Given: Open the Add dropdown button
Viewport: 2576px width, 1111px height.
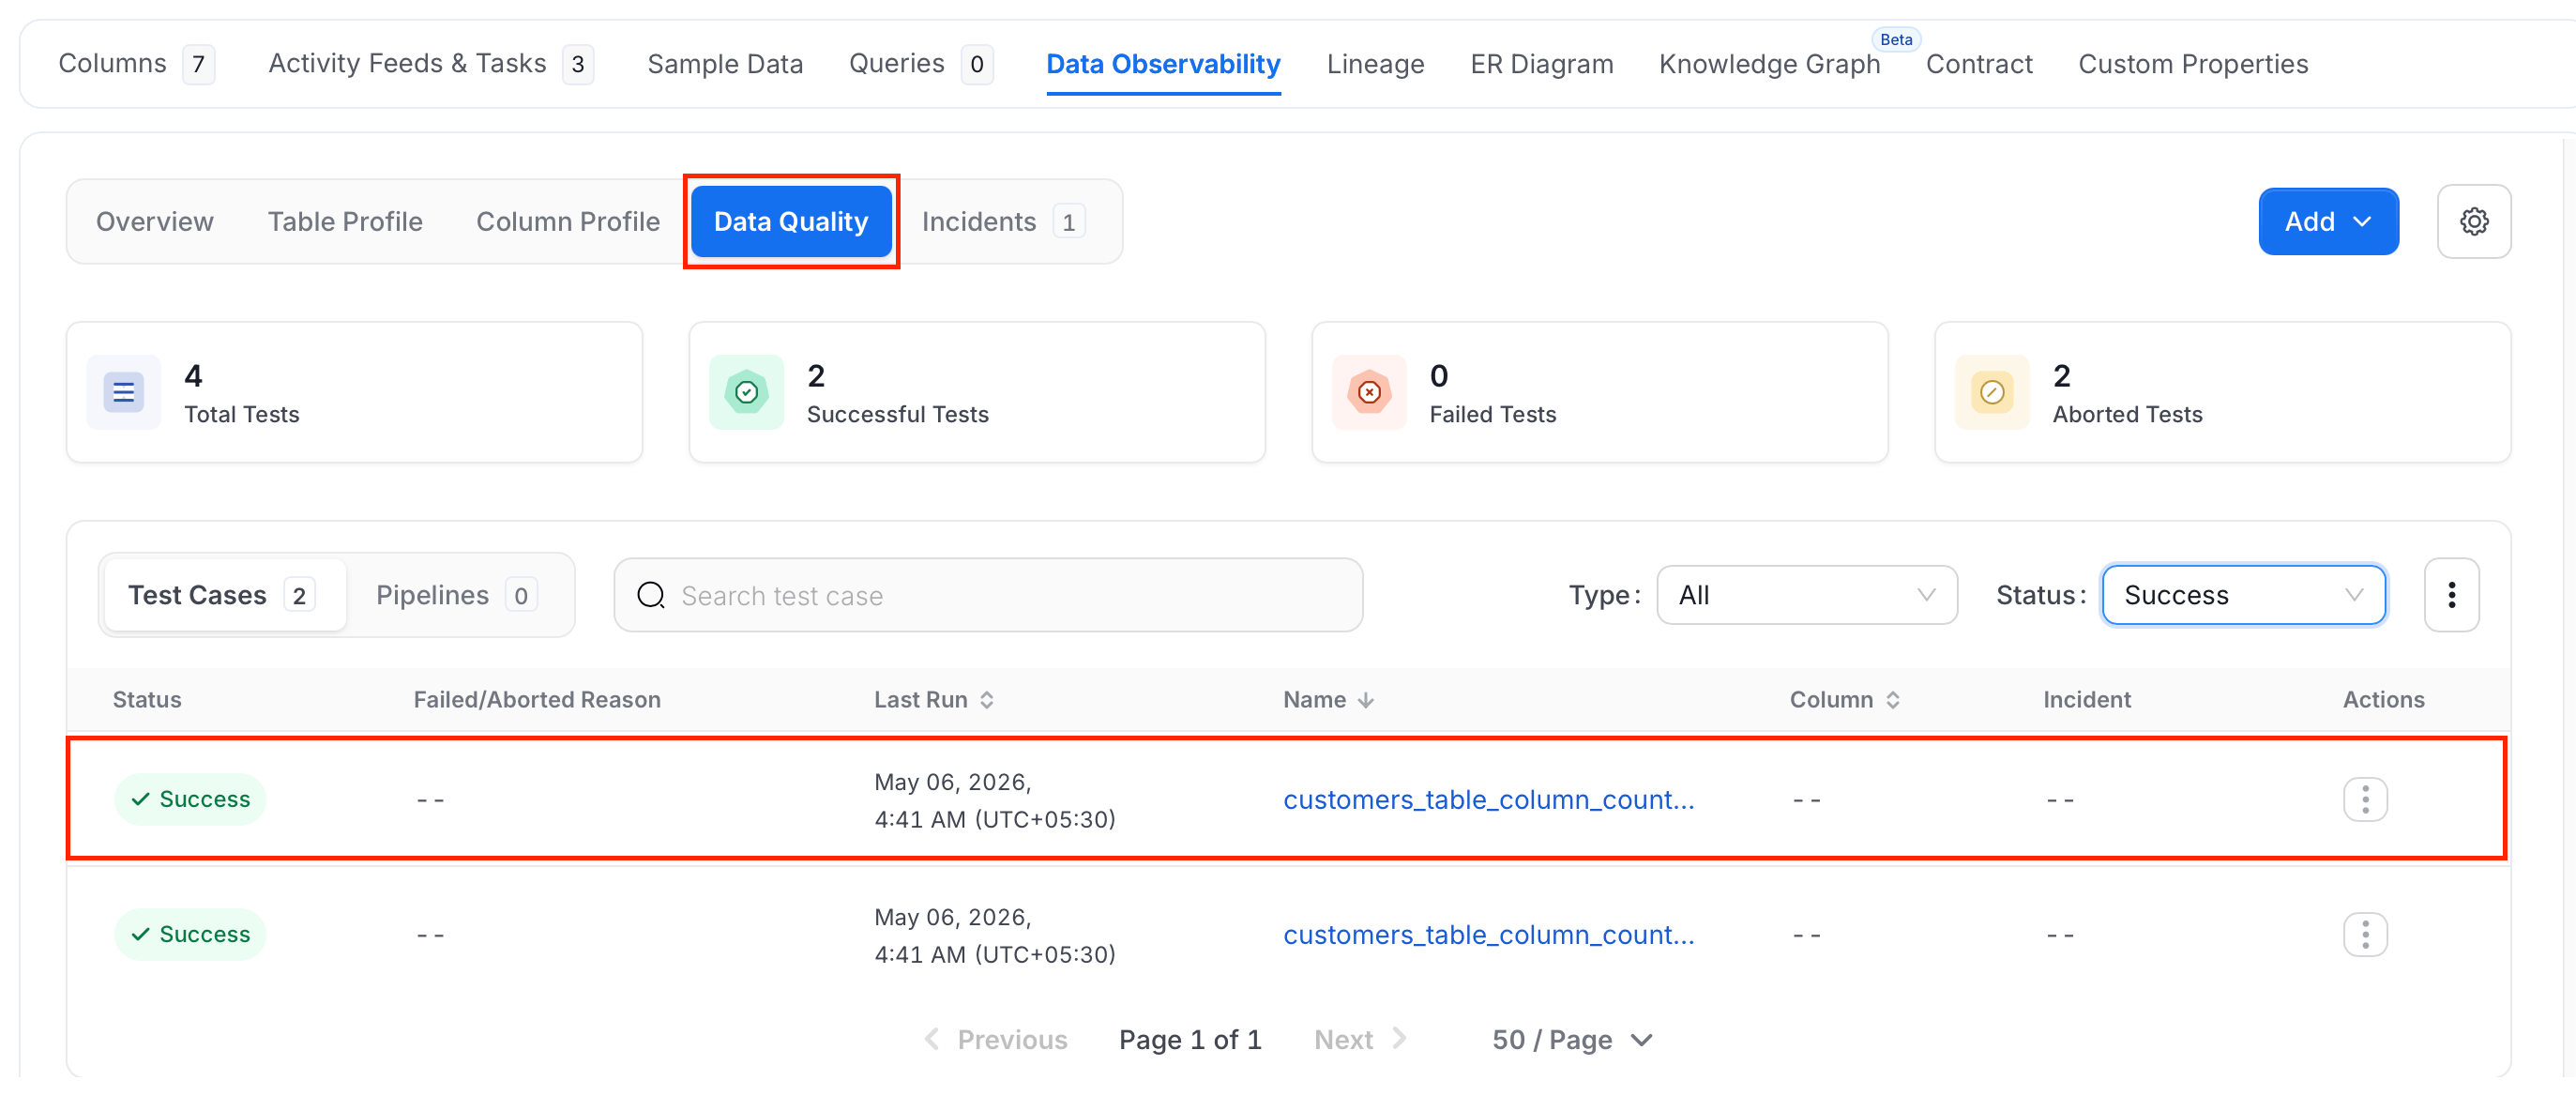Looking at the screenshot, I should [x=2328, y=221].
